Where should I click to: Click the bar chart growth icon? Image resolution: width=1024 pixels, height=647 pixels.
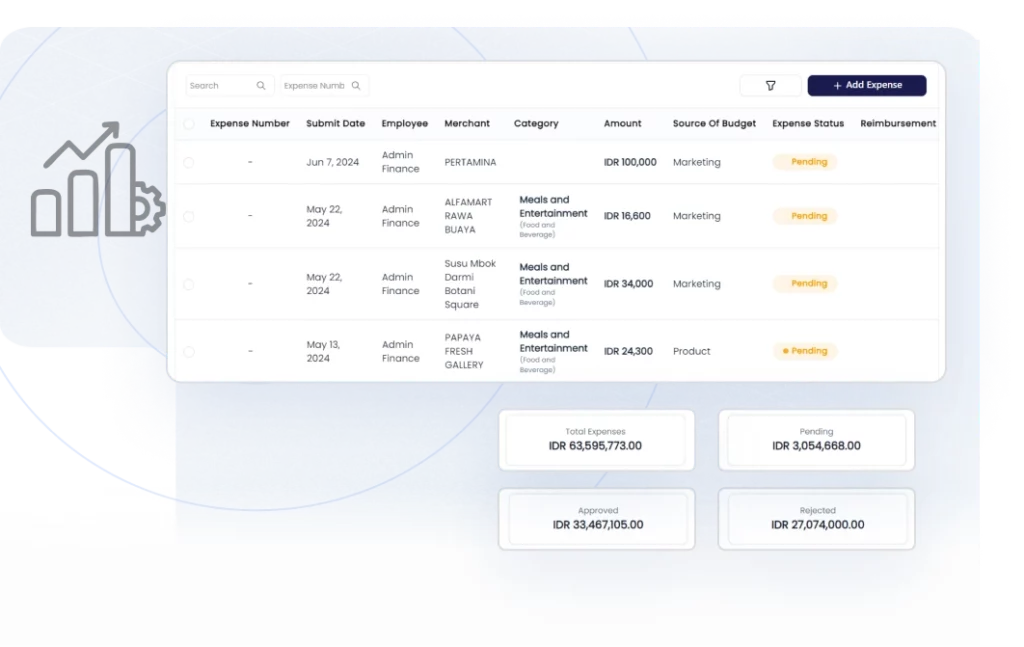click(95, 182)
